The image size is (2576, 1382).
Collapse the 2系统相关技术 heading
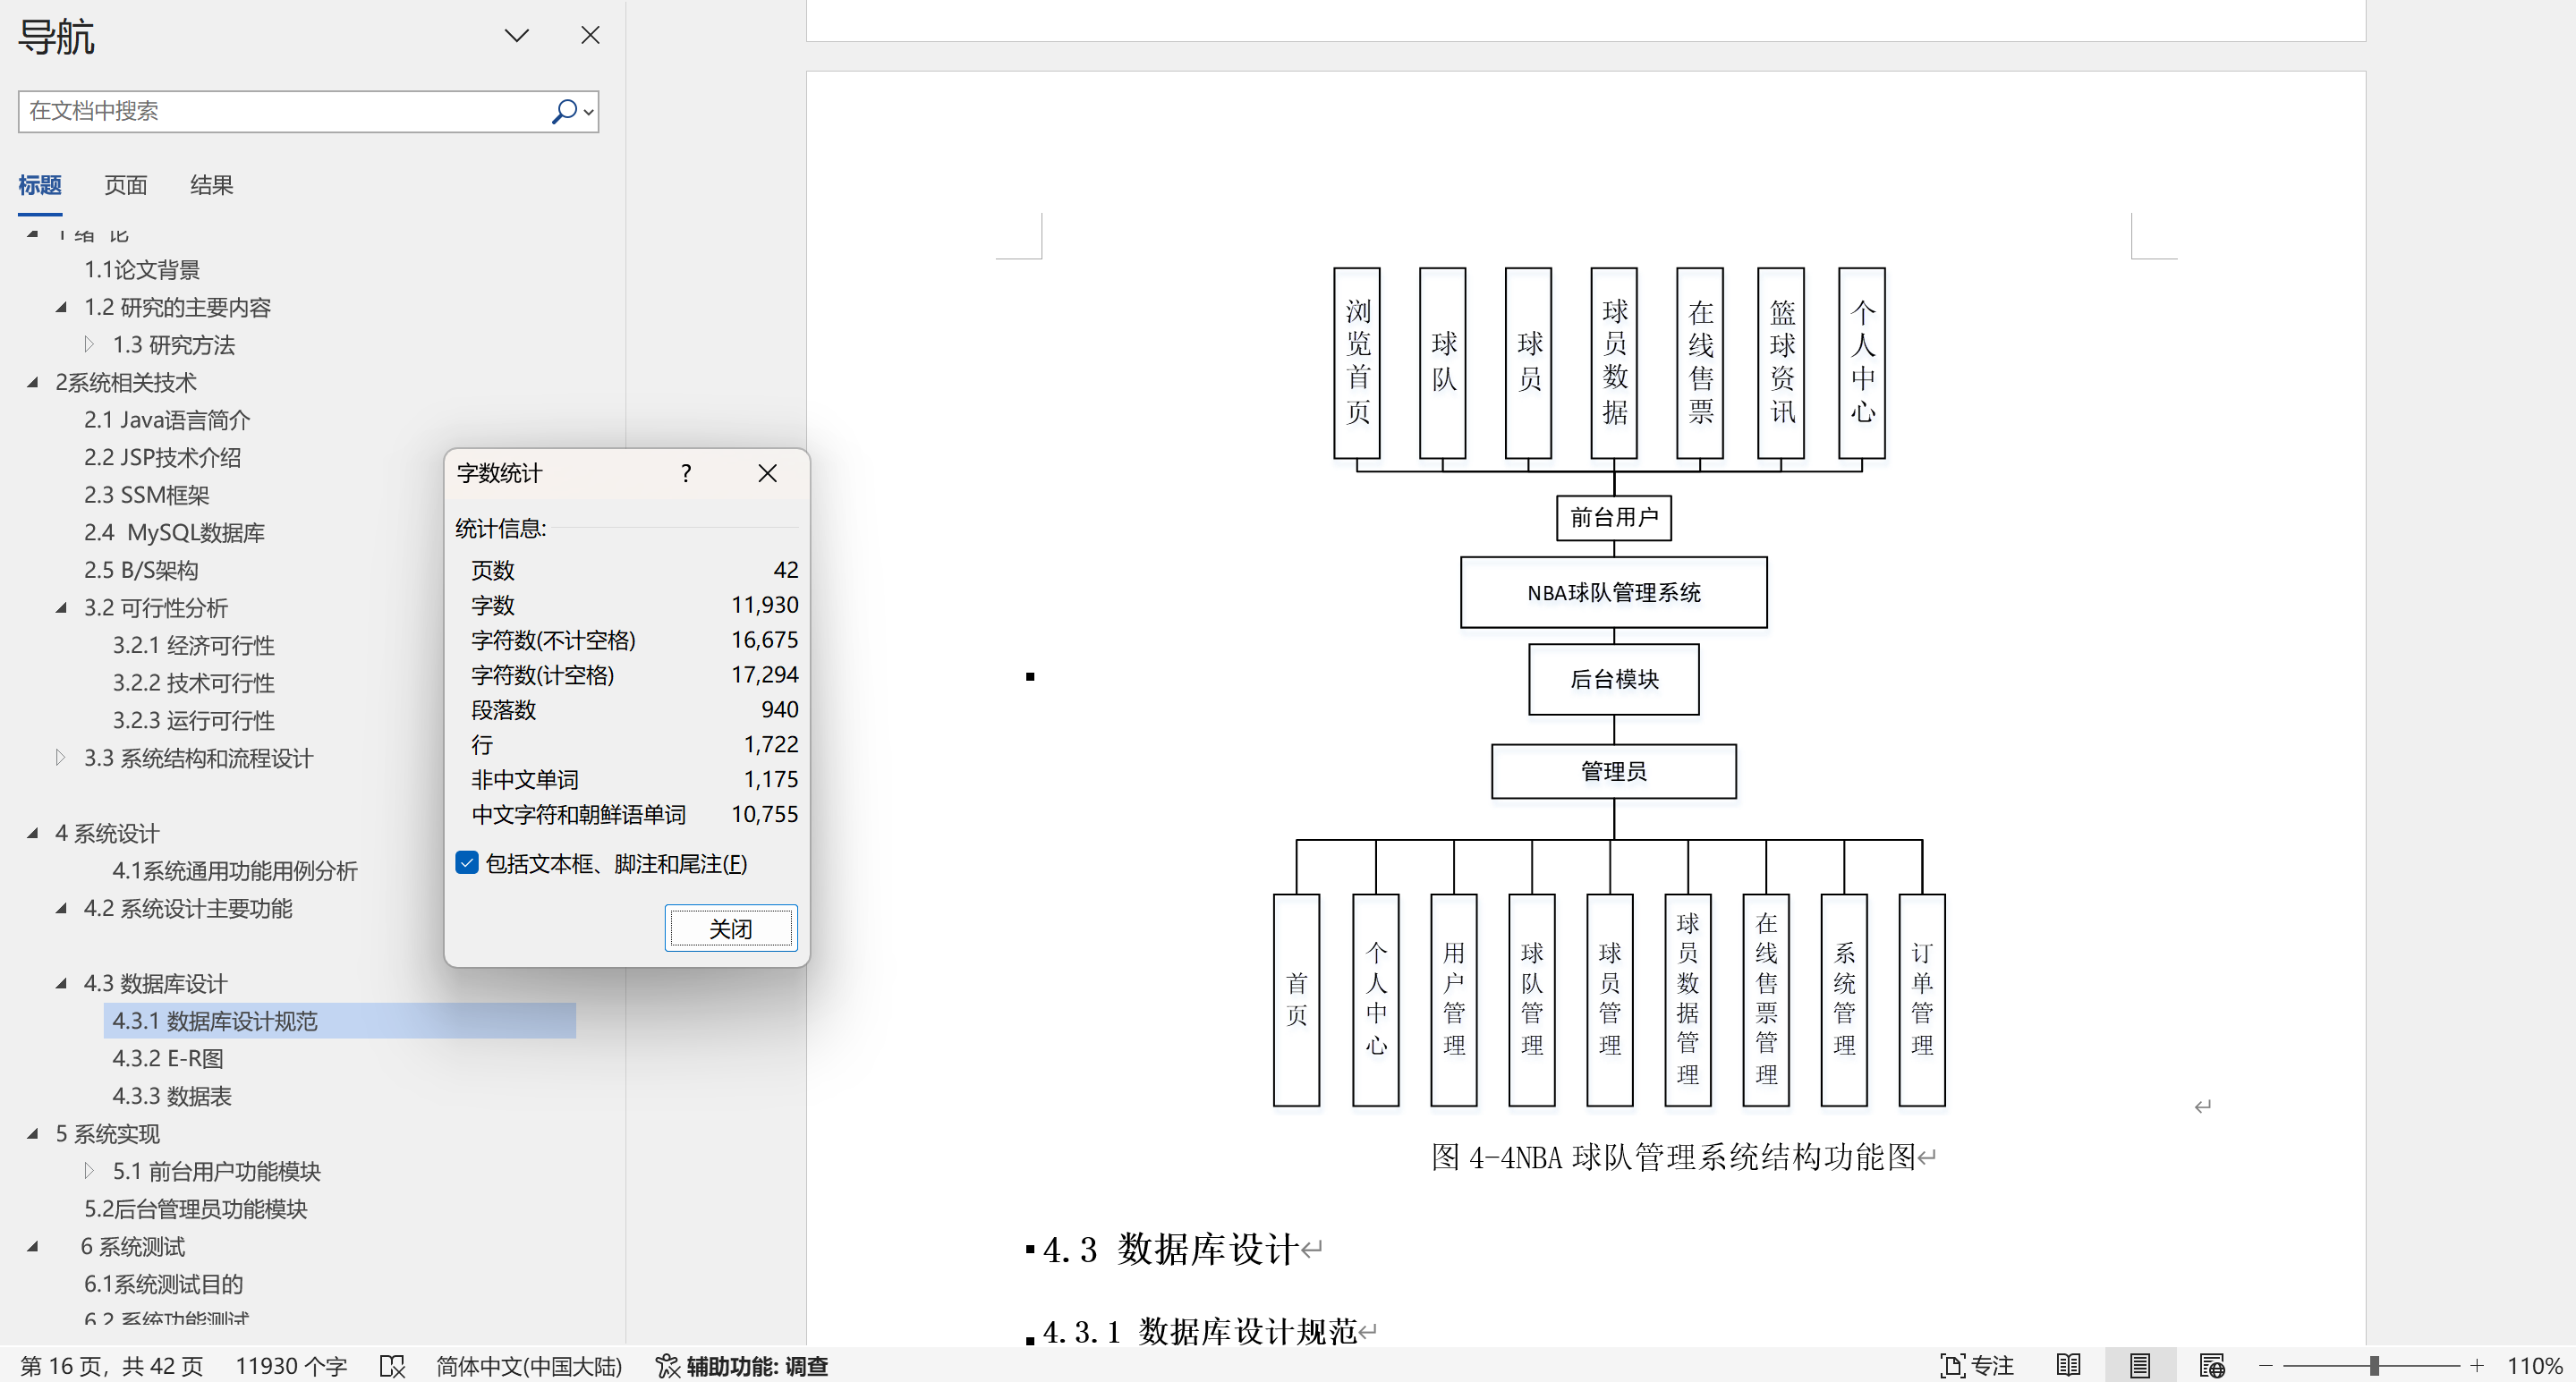click(x=32, y=382)
